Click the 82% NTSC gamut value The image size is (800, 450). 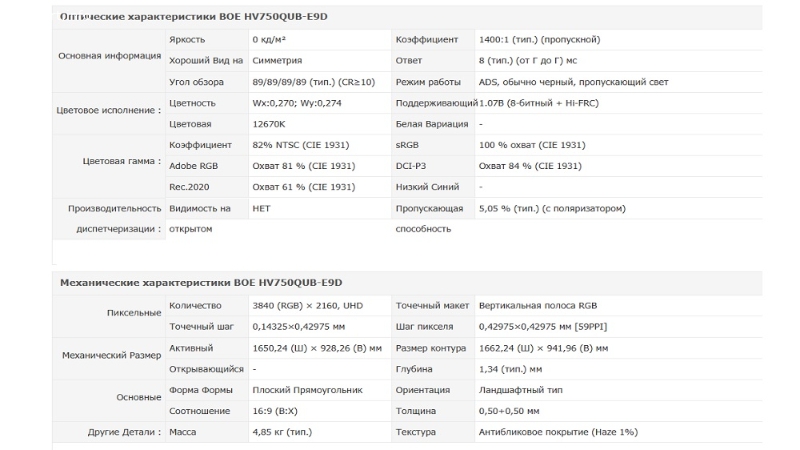pos(301,145)
